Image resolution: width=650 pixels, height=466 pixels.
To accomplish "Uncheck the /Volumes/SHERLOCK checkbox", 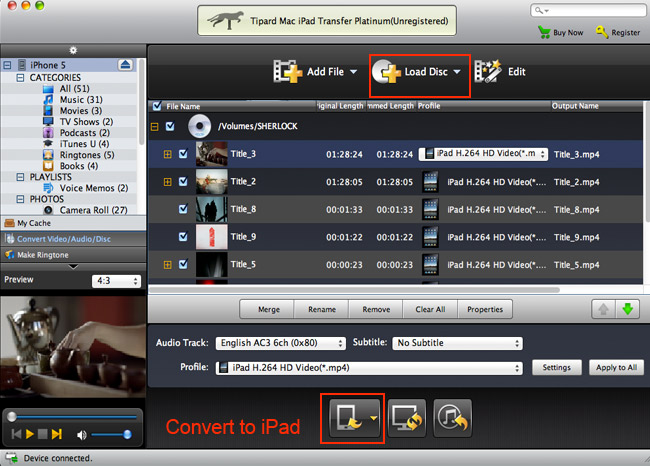I will click(170, 126).
